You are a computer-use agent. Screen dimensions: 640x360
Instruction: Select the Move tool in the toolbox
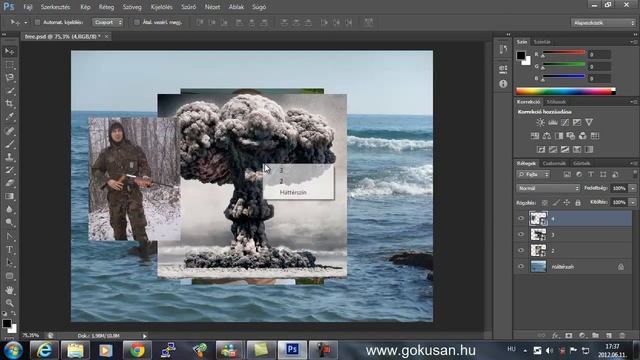9,51
